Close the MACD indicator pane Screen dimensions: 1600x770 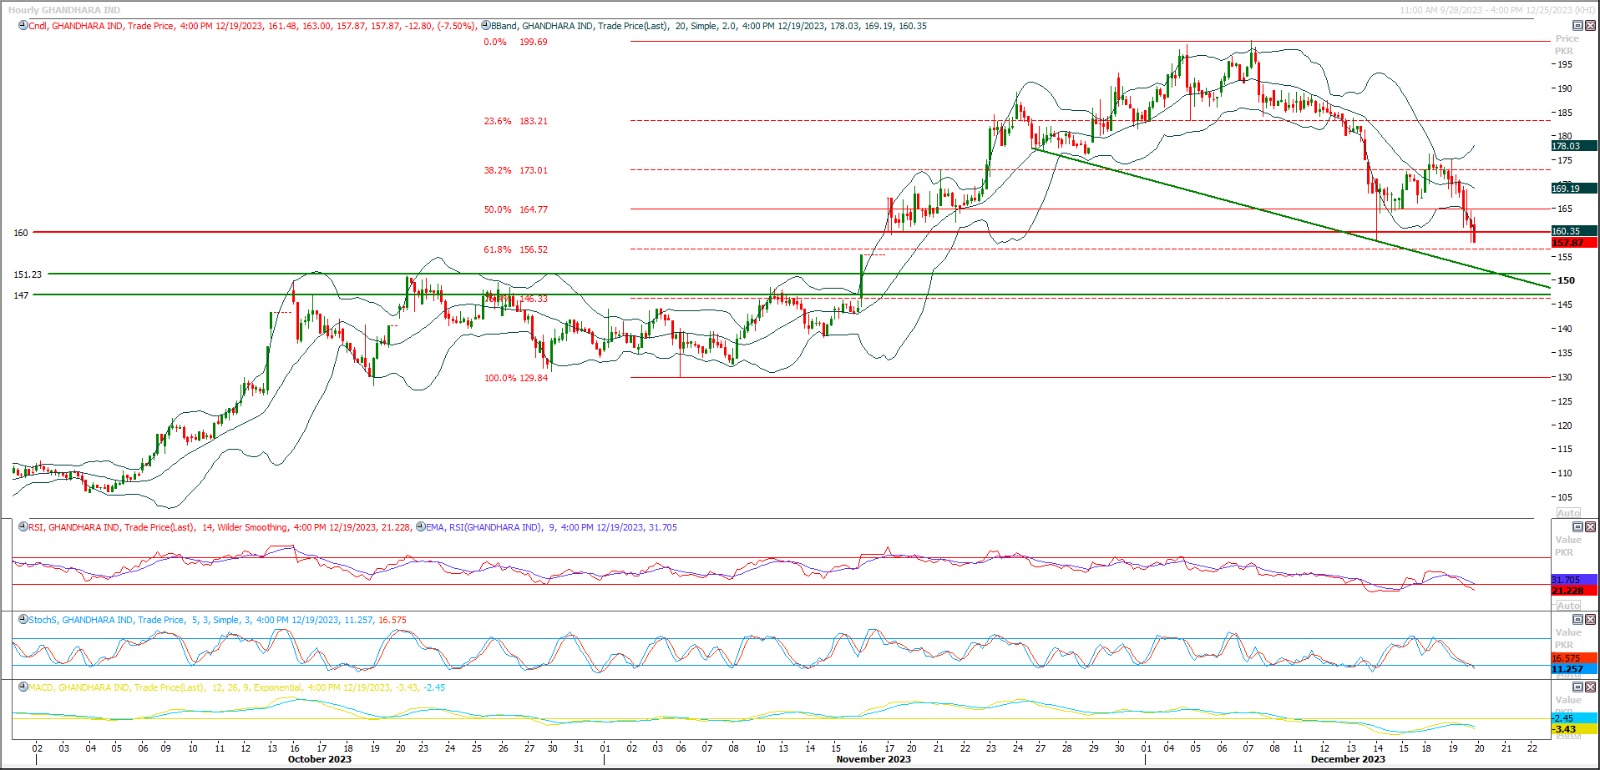1590,688
